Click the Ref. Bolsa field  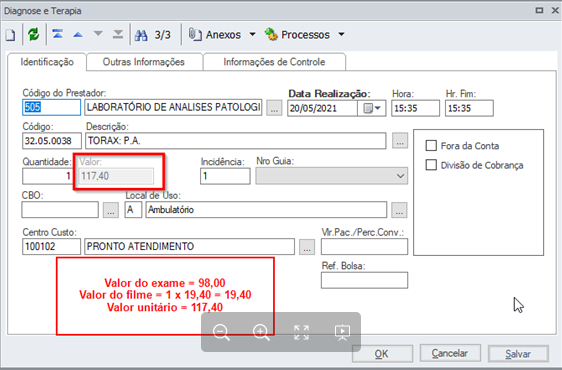pyautogui.click(x=364, y=280)
